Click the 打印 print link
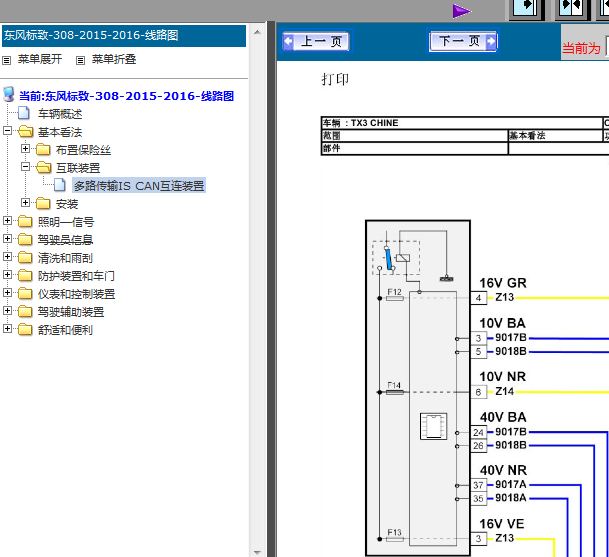Image resolution: width=609 pixels, height=557 pixels. coord(335,79)
